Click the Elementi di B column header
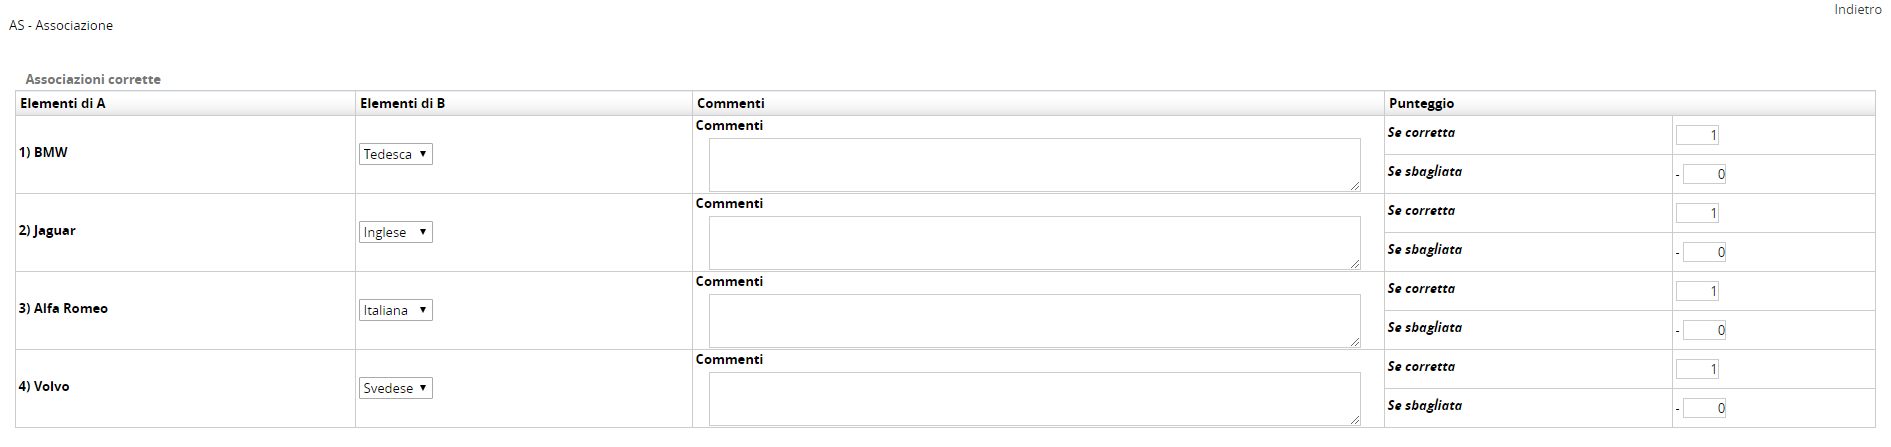The width and height of the screenshot is (1891, 447). pos(403,103)
